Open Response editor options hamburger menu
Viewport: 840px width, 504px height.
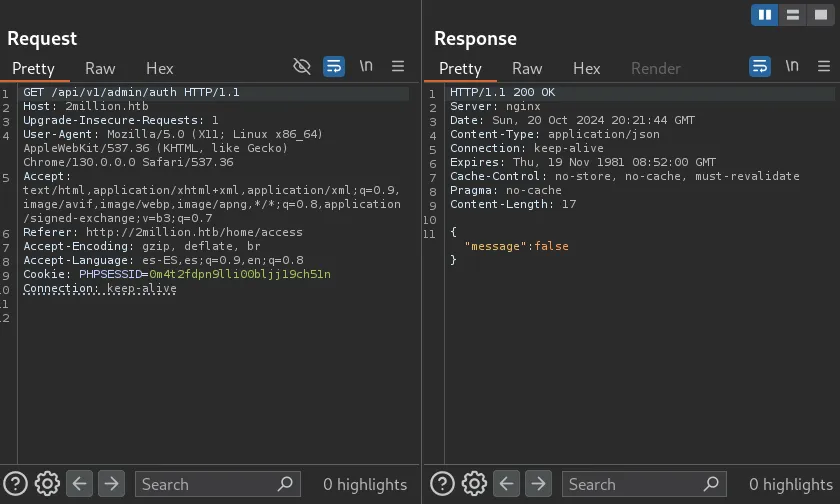(824, 67)
